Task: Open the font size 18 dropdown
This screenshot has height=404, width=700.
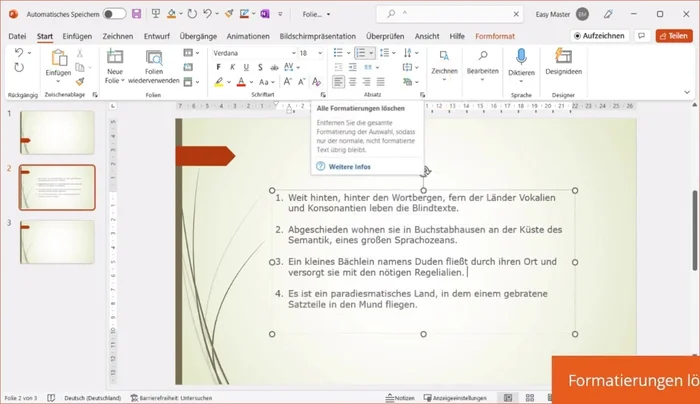Action: [x=320, y=53]
